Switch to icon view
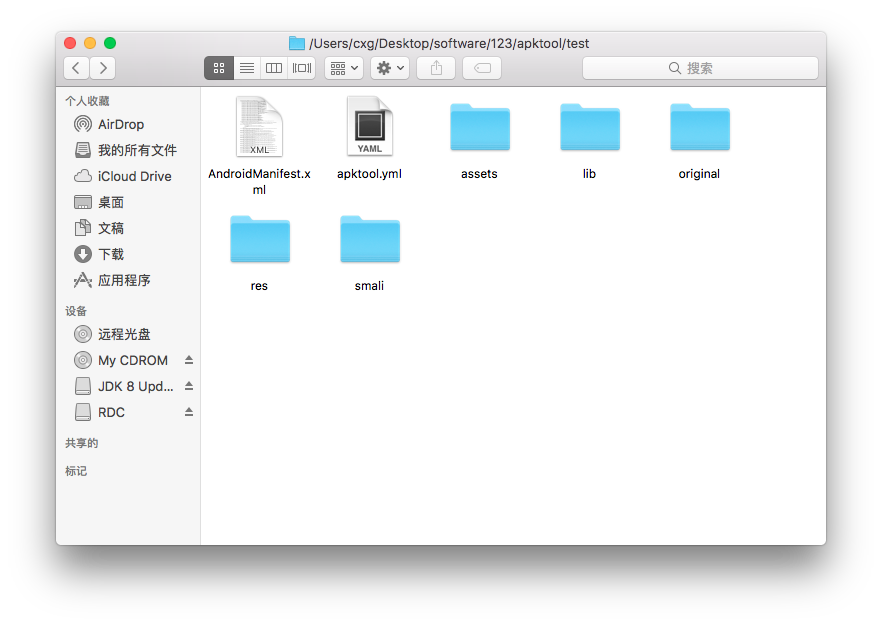Image resolution: width=882 pixels, height=625 pixels. 219,68
